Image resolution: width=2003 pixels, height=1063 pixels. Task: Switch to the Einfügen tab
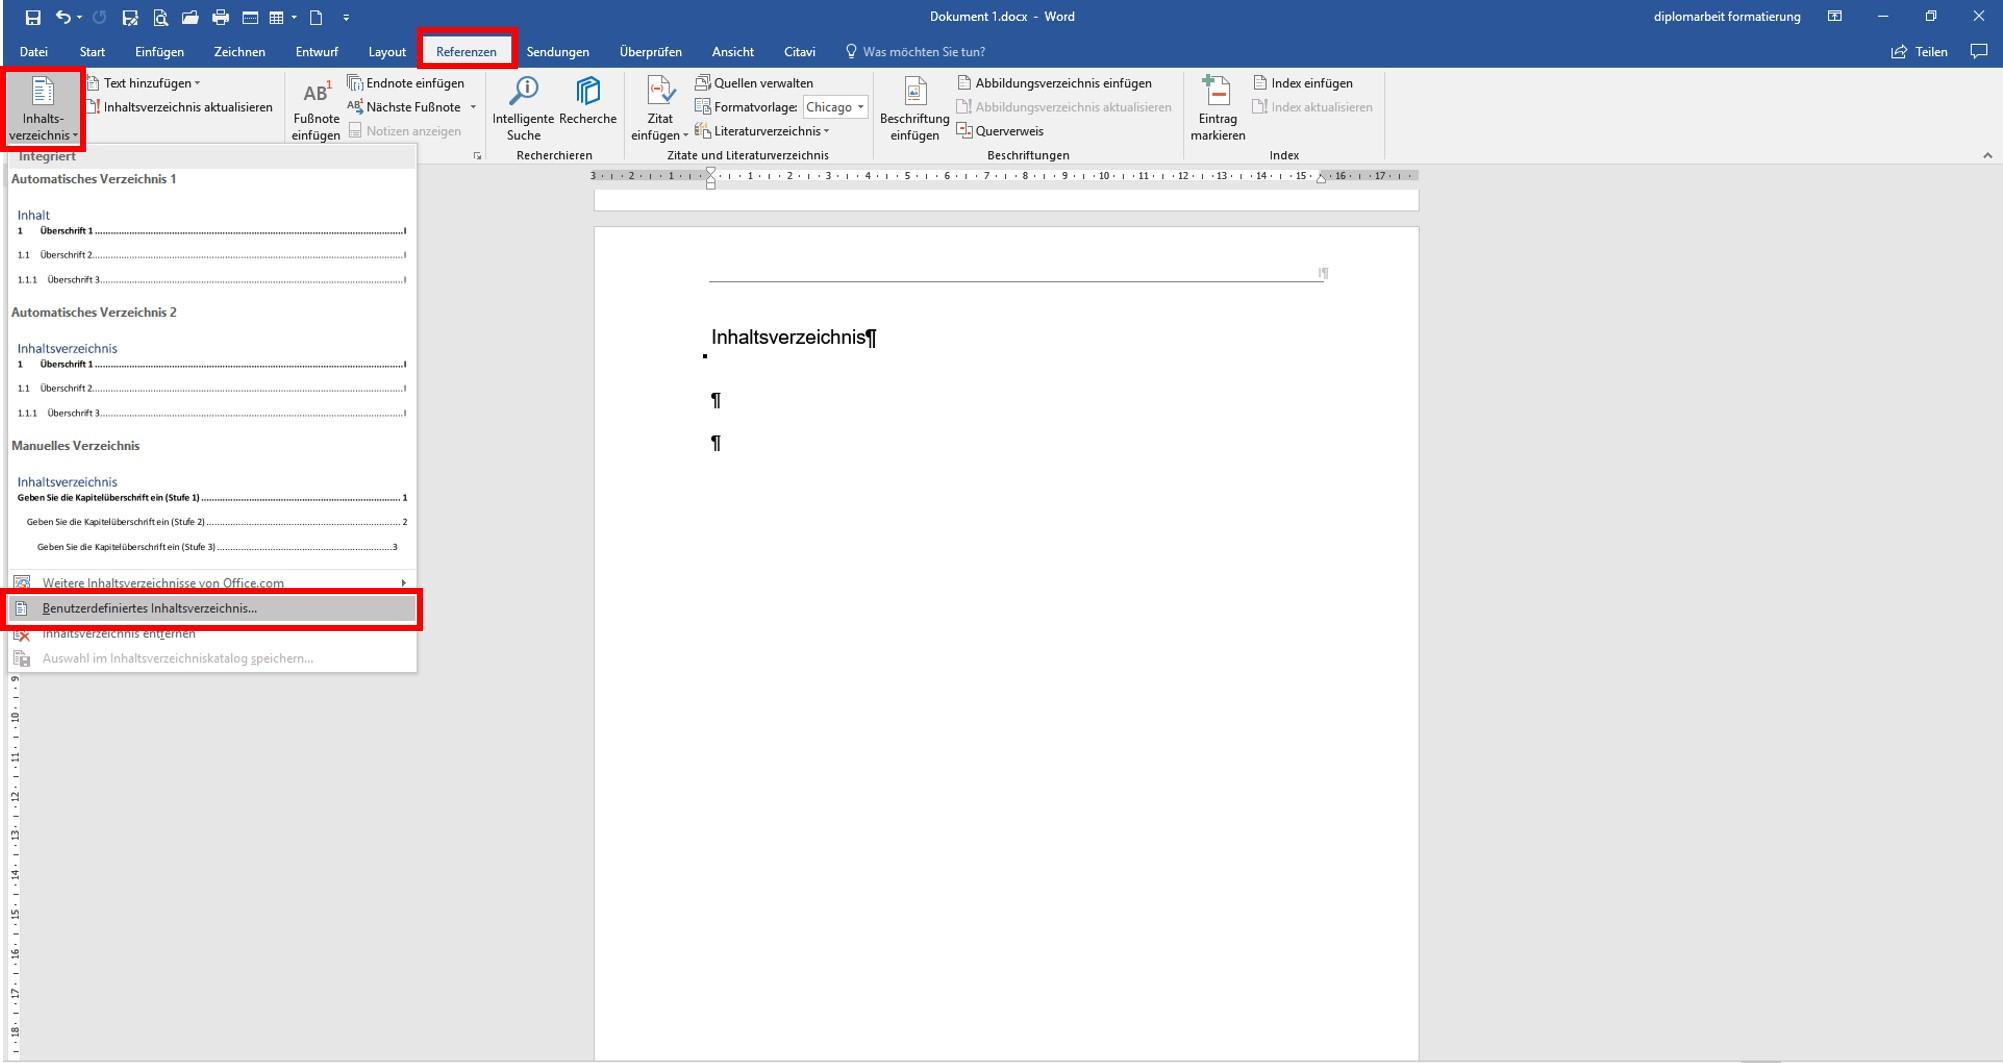point(160,52)
